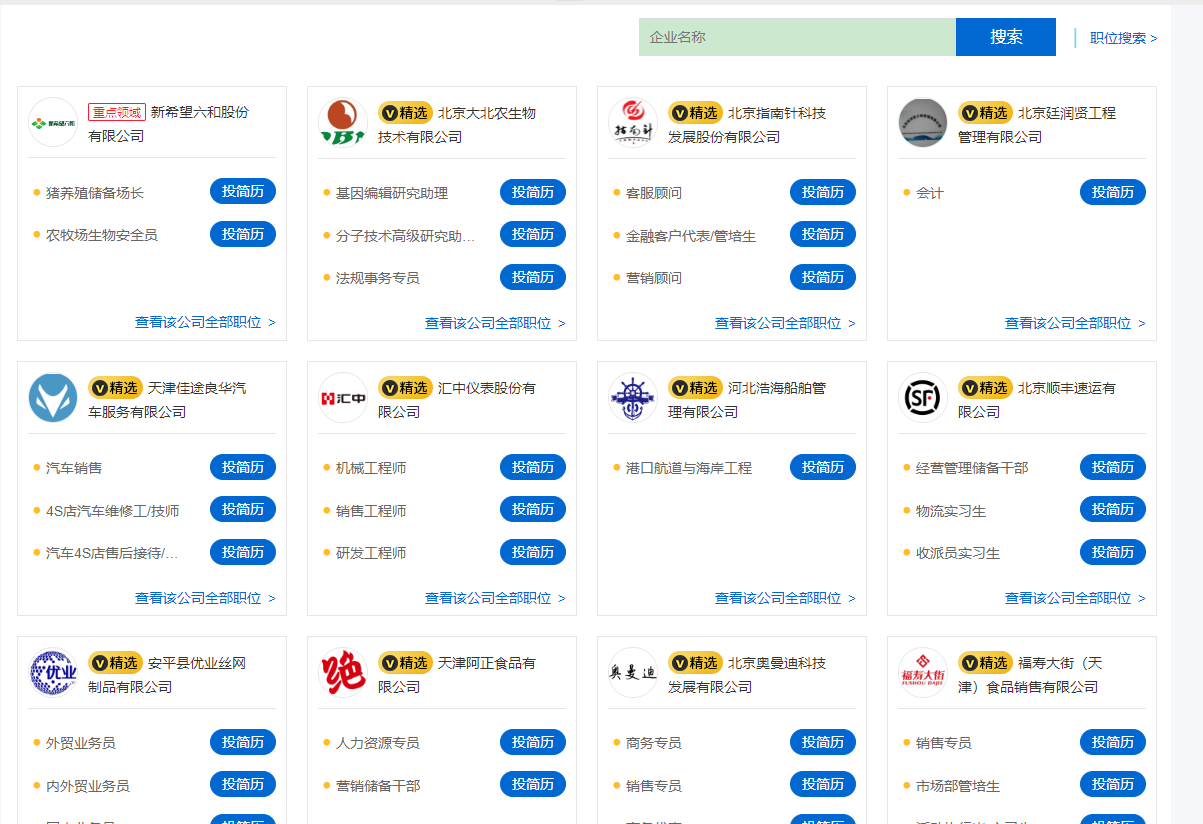Click the 安平县优业丝网 company logo
Image resolution: width=1203 pixels, height=824 pixels.
click(x=53, y=673)
